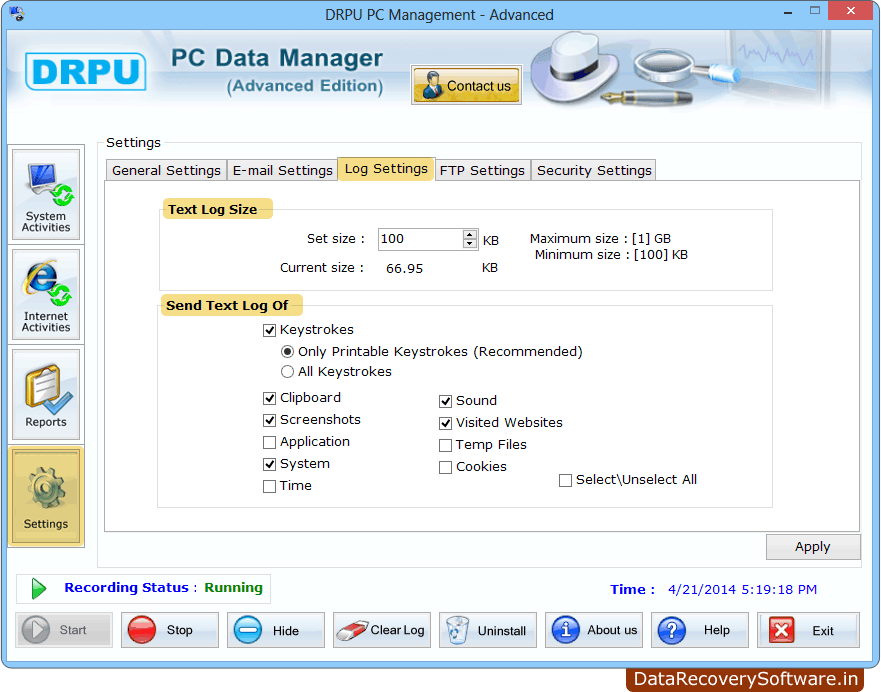Click the Help button label
This screenshot has height=692, width=881.
tap(717, 630)
